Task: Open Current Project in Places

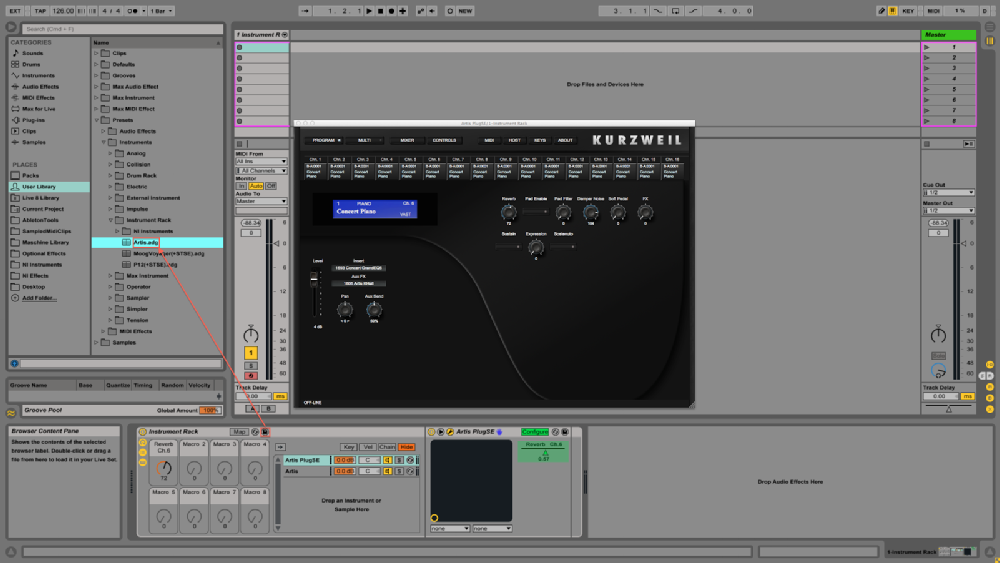Action: pyautogui.click(x=43, y=208)
